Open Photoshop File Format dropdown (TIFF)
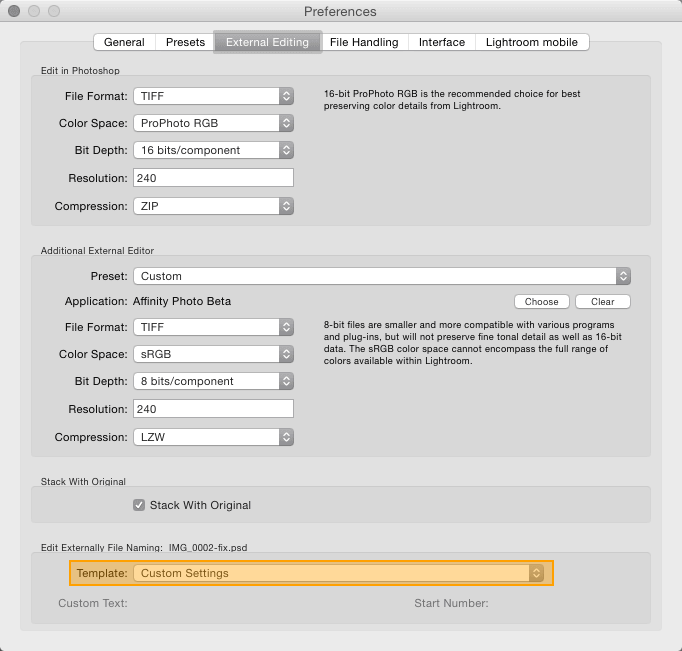 coord(214,96)
